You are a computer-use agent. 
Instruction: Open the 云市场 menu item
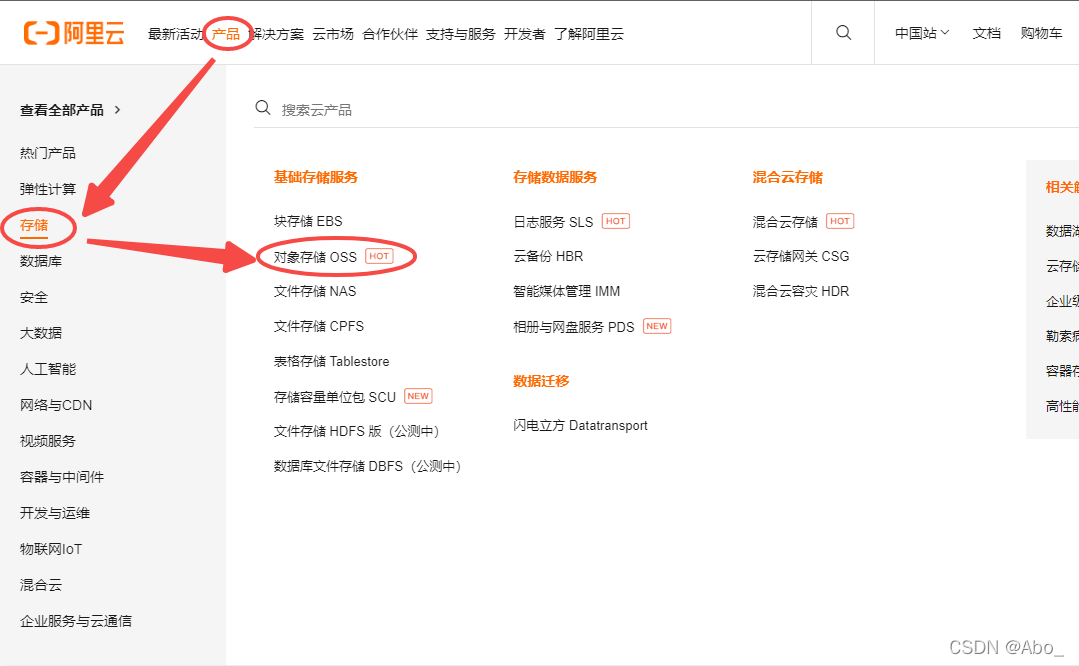click(332, 32)
